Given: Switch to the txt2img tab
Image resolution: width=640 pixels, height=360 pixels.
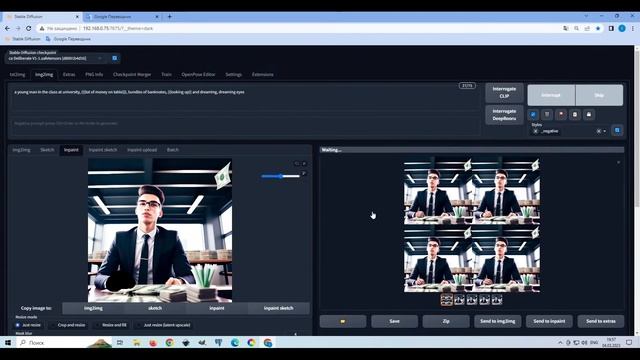Looking at the screenshot, I should pos(18,75).
